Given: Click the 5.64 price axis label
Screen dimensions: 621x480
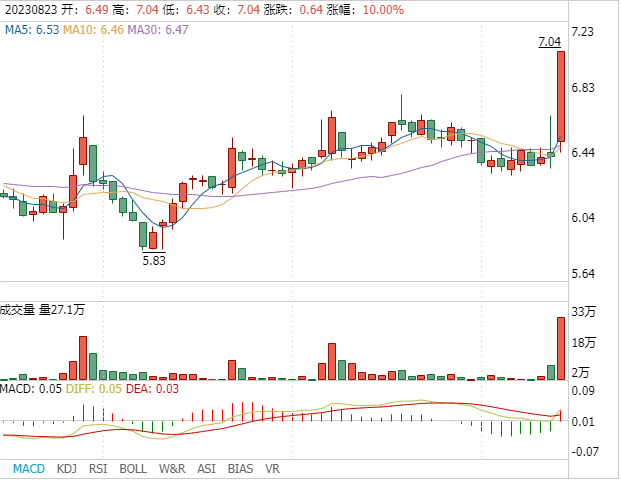Looking at the screenshot, I should pos(583,273).
